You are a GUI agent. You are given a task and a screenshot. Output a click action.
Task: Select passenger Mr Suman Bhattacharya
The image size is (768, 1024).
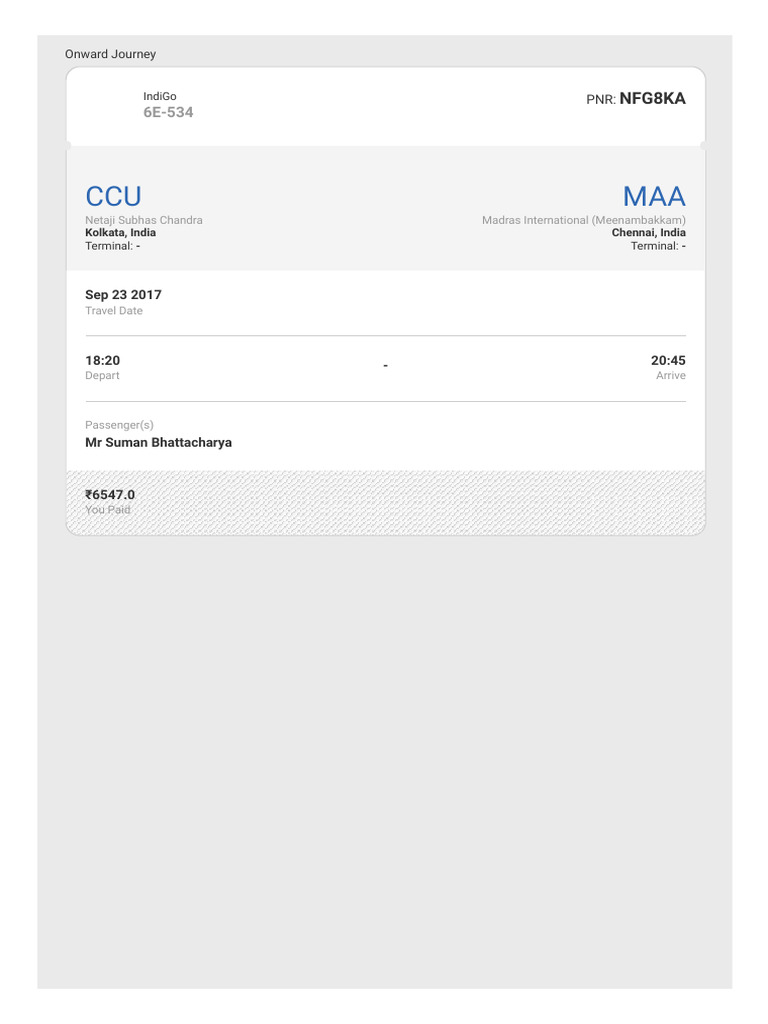tap(159, 443)
